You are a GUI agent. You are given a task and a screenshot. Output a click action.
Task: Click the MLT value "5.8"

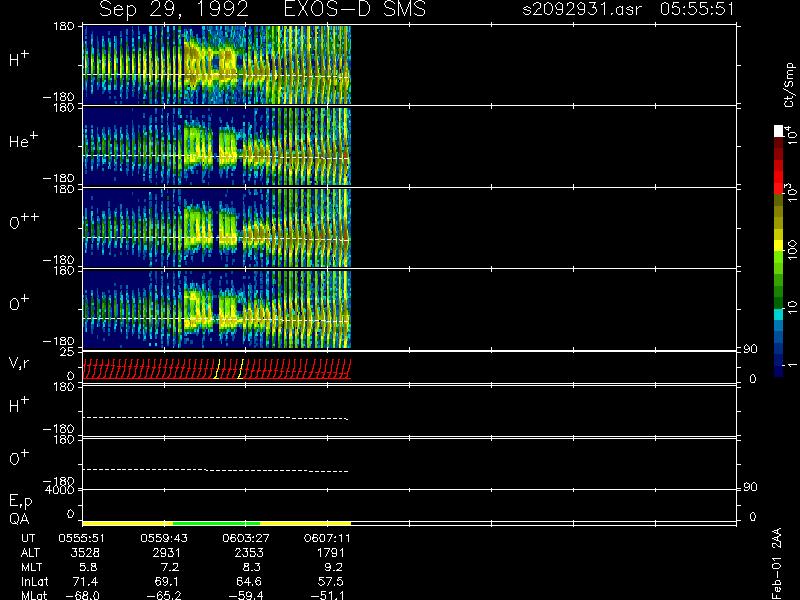(x=88, y=567)
